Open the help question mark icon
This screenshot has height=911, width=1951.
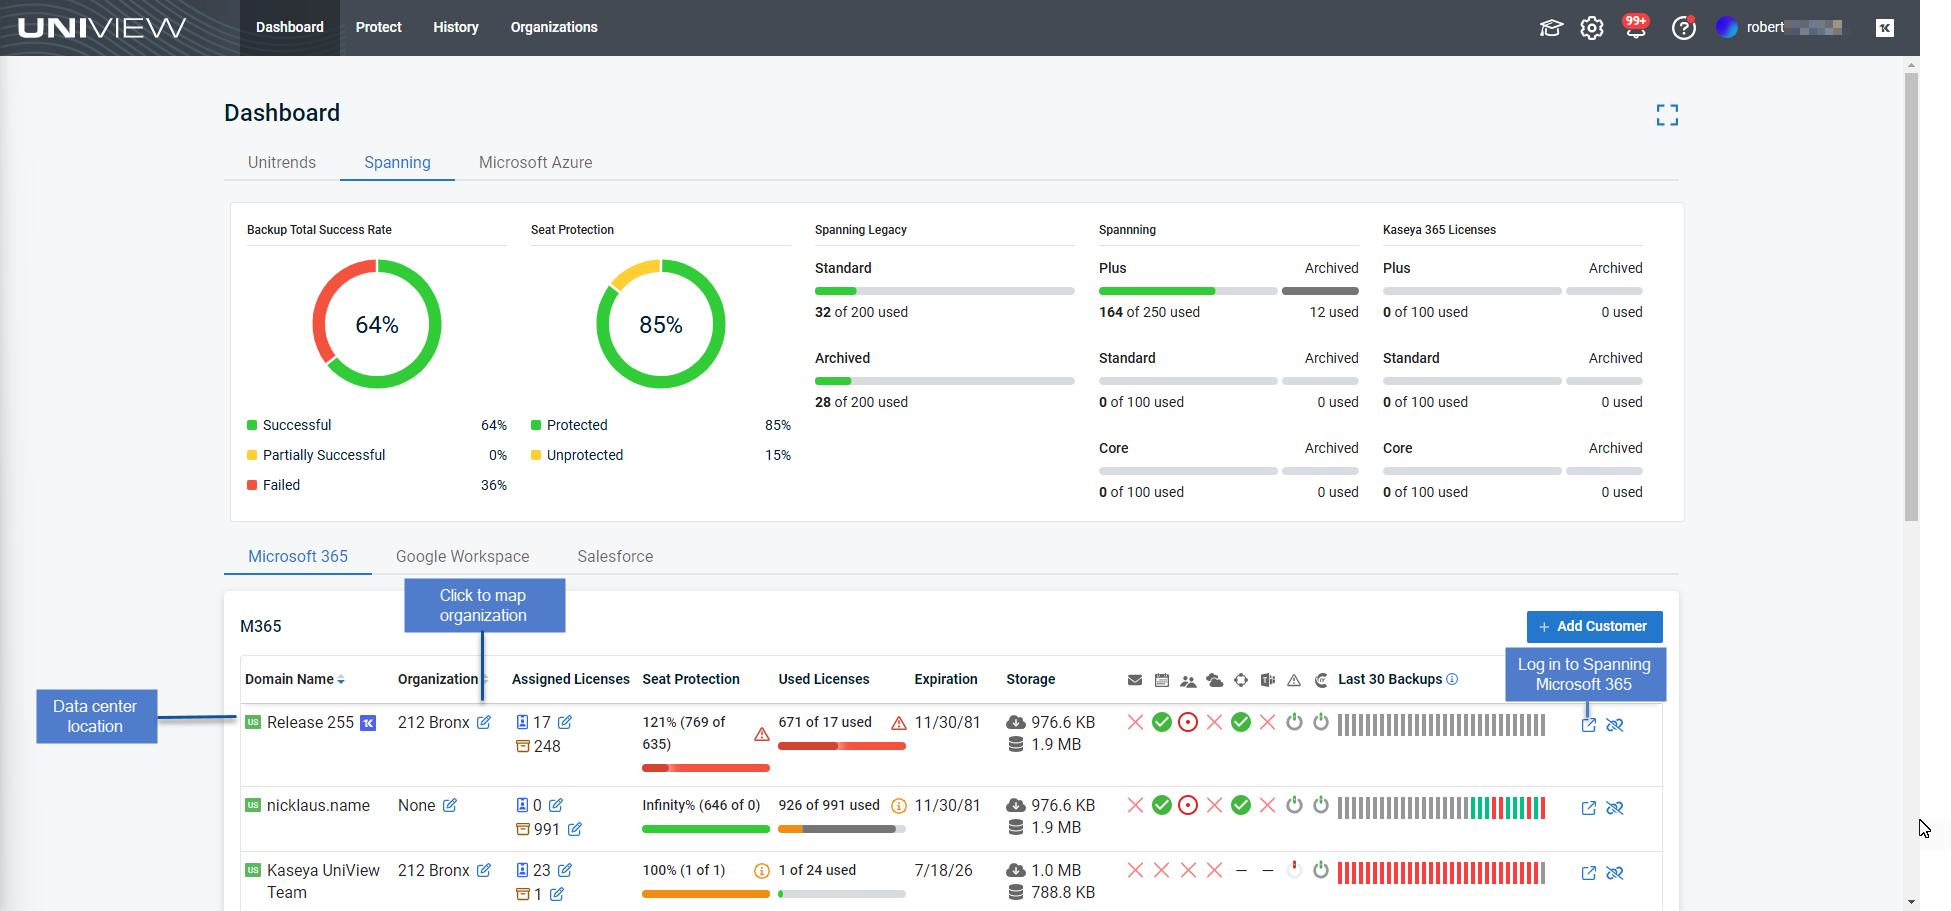tap(1684, 28)
